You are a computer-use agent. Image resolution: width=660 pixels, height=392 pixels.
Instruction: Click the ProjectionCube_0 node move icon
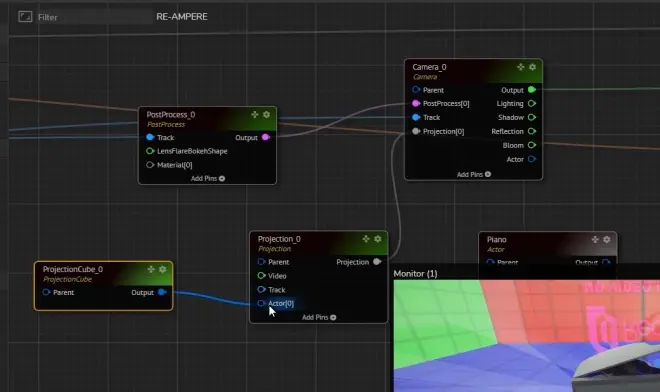point(151,269)
